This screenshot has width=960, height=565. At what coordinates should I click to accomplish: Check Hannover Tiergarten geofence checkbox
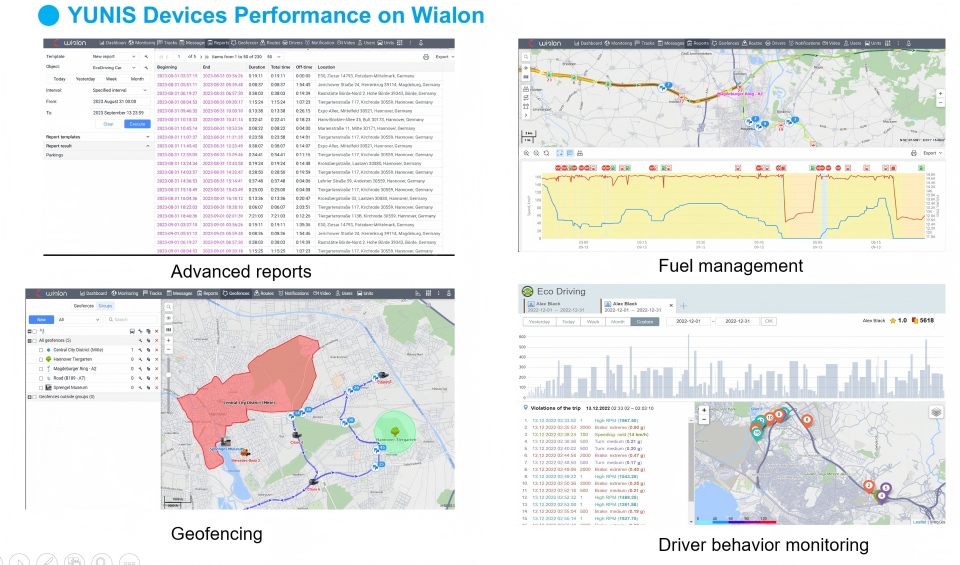41,359
